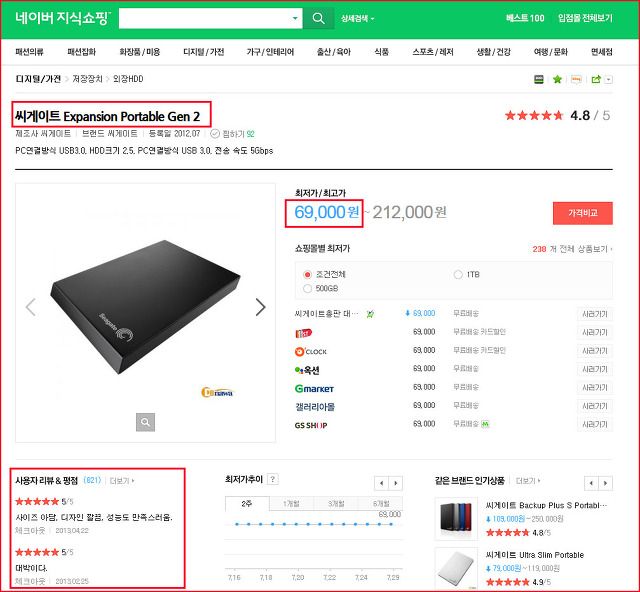Click the Naver 지식쇼핑 logo
Viewport: 640px width, 592px height.
(63, 18)
